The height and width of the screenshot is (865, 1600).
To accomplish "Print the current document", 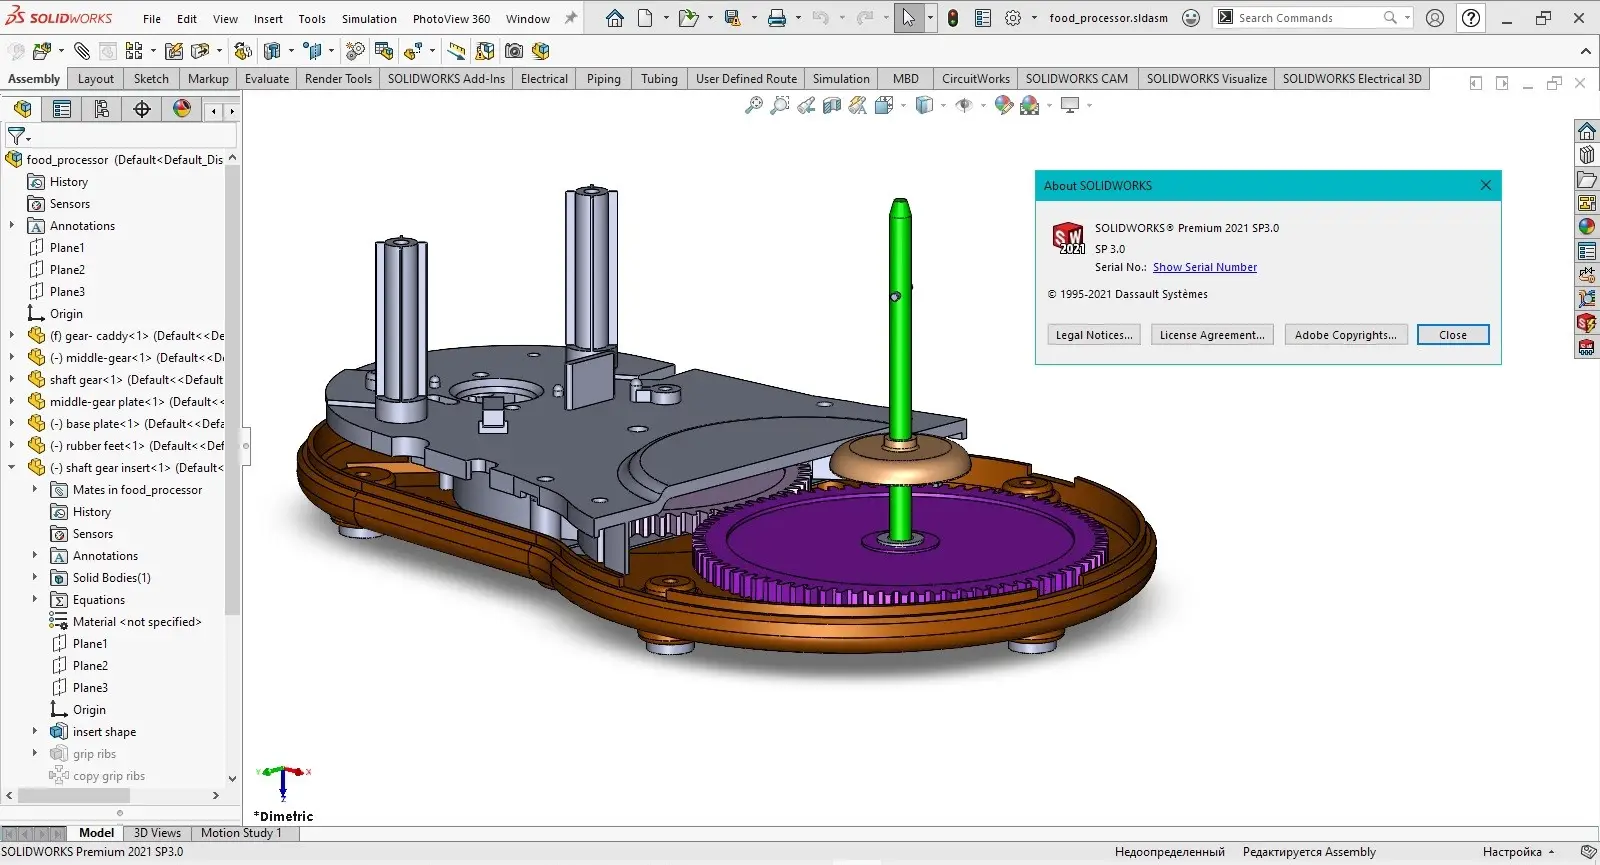I will (x=777, y=18).
